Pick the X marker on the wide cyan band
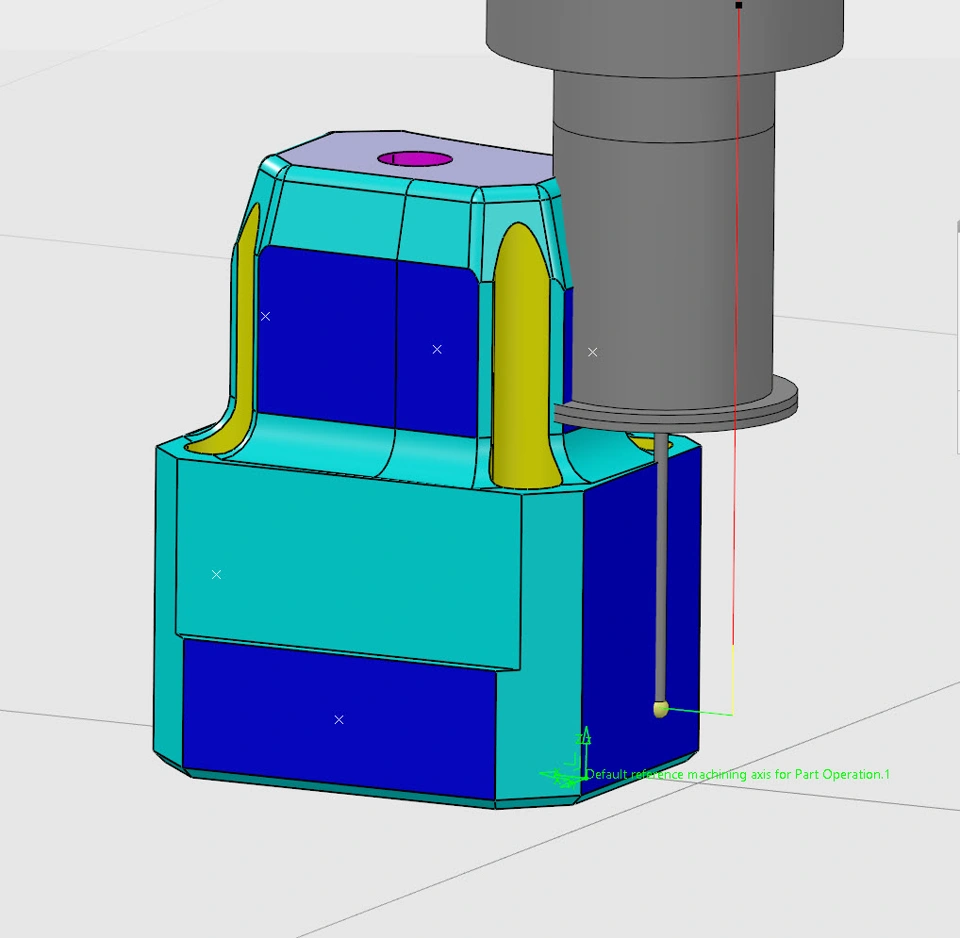Image resolution: width=960 pixels, height=938 pixels. [217, 575]
